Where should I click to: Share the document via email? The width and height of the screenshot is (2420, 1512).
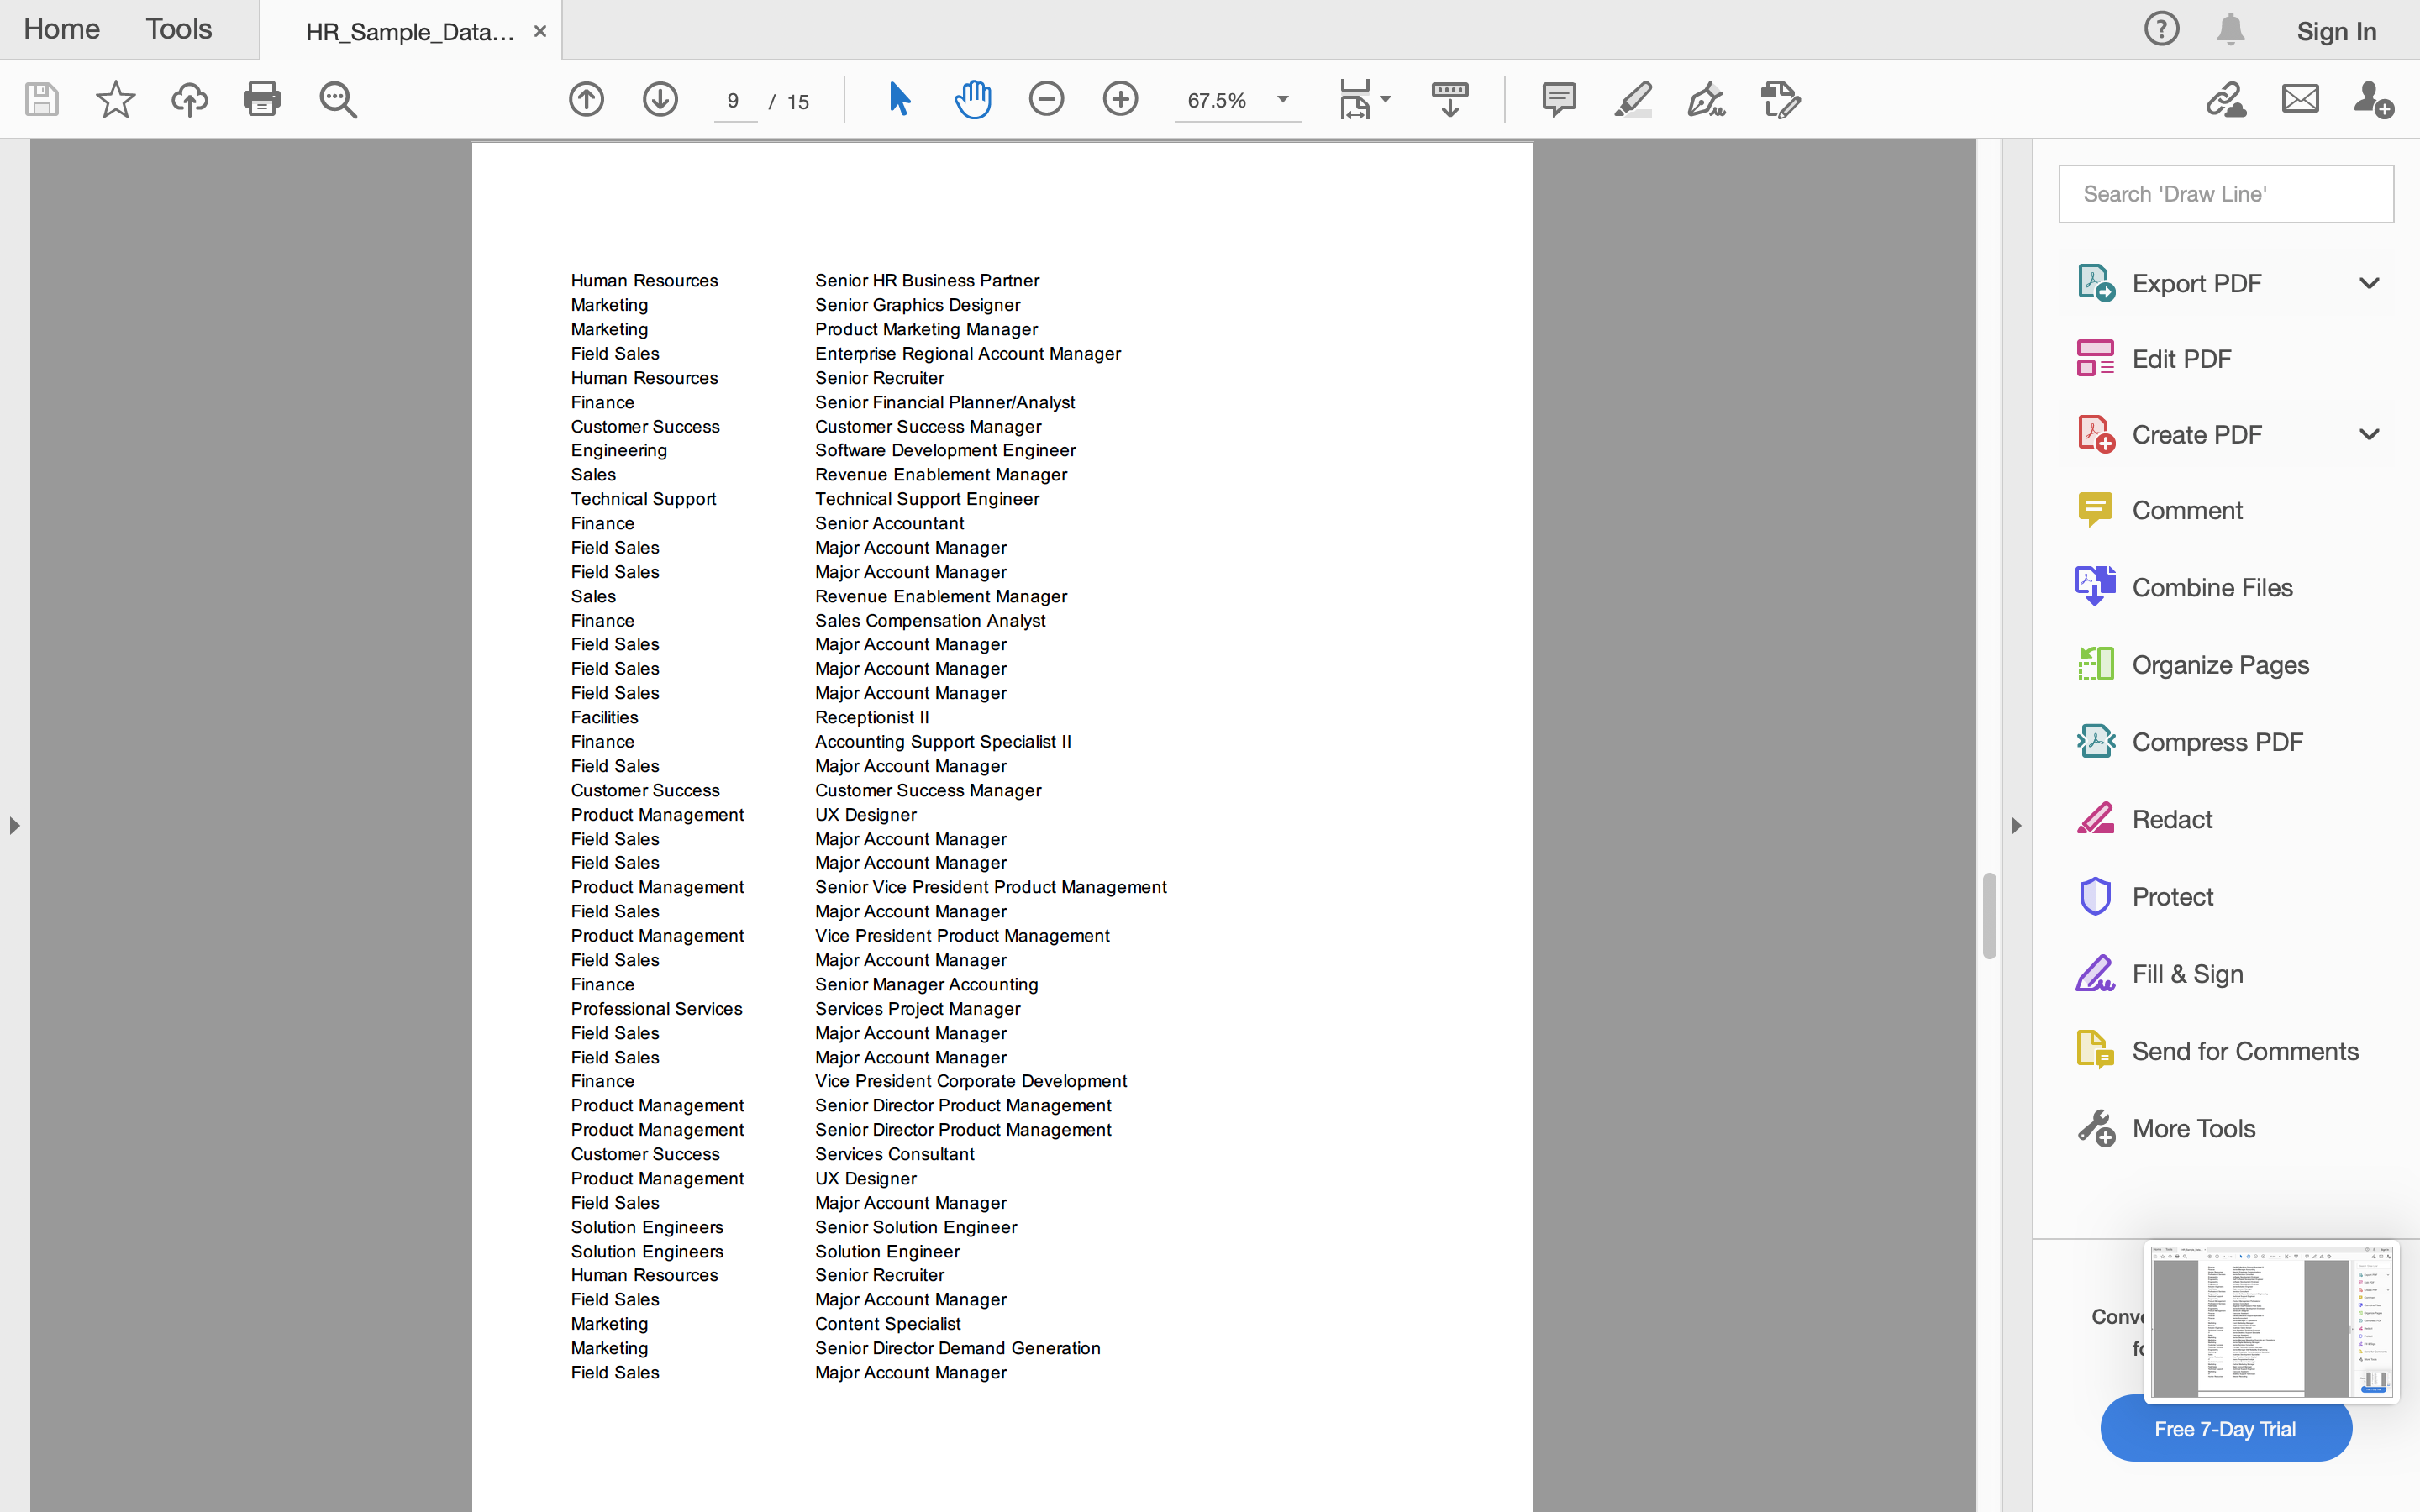coord(2298,99)
